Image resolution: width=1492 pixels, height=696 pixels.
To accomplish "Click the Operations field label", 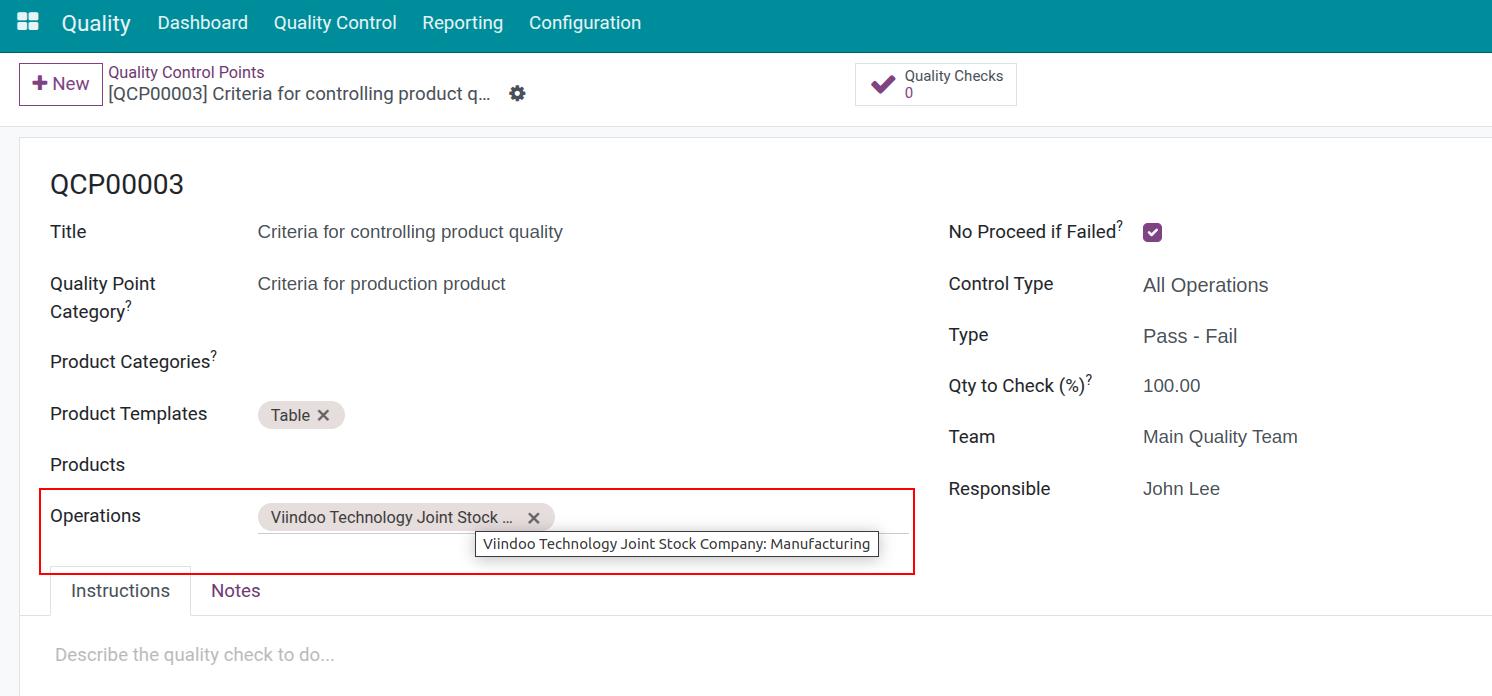I will coord(95,516).
